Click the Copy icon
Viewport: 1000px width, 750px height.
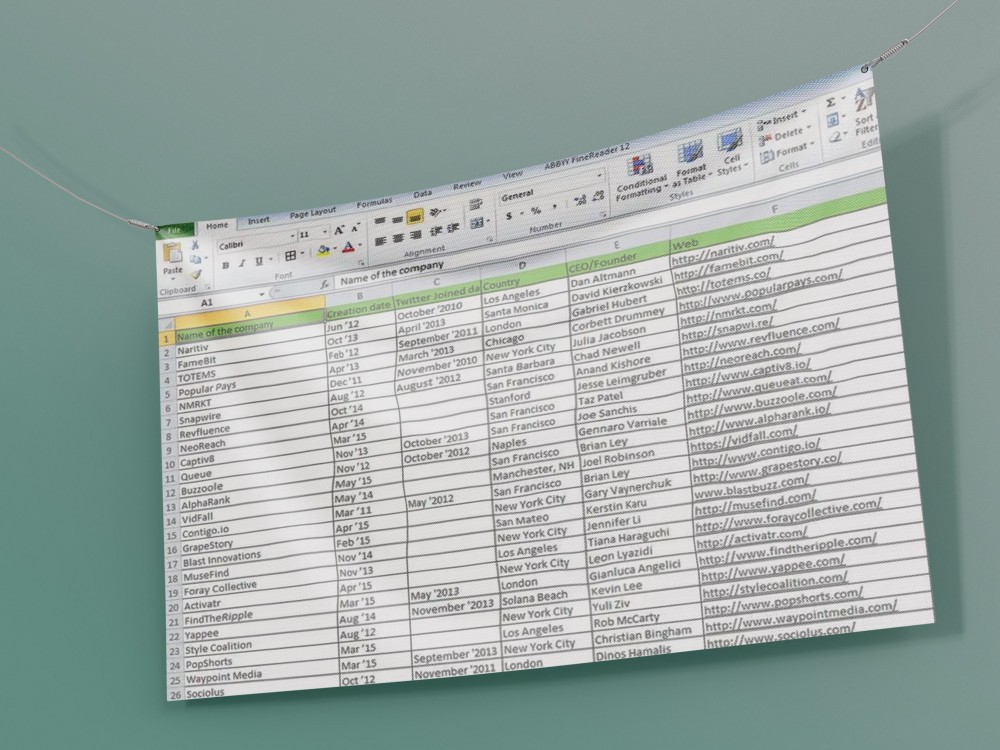click(195, 260)
